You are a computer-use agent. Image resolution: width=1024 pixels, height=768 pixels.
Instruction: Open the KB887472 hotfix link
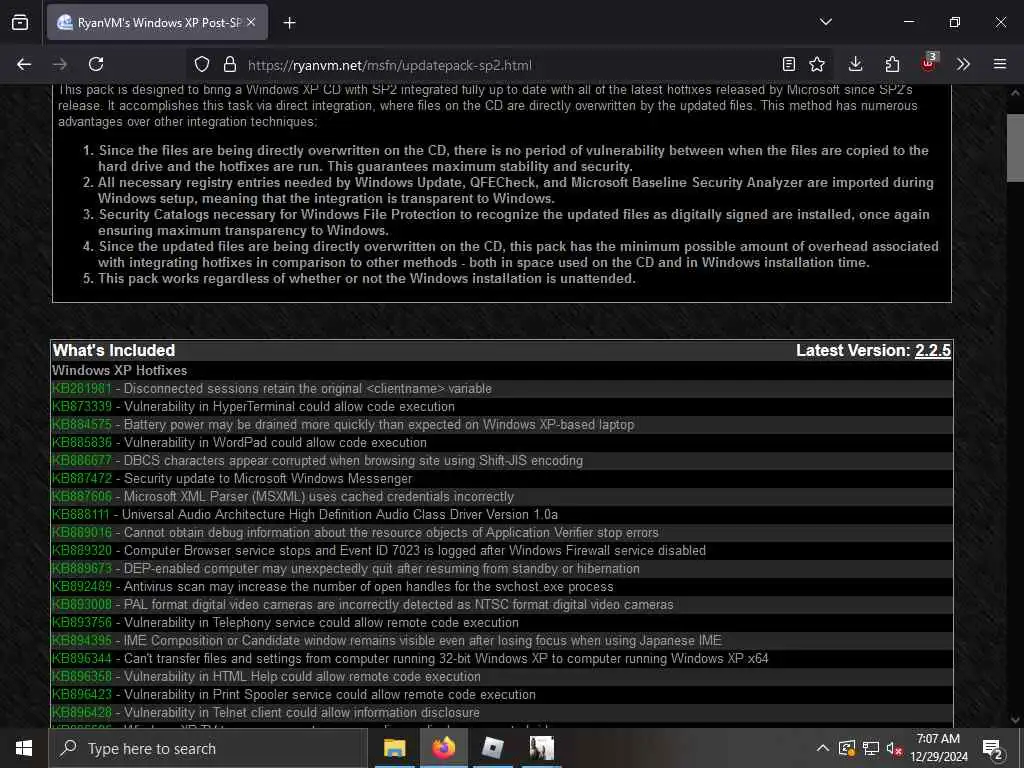click(82, 479)
